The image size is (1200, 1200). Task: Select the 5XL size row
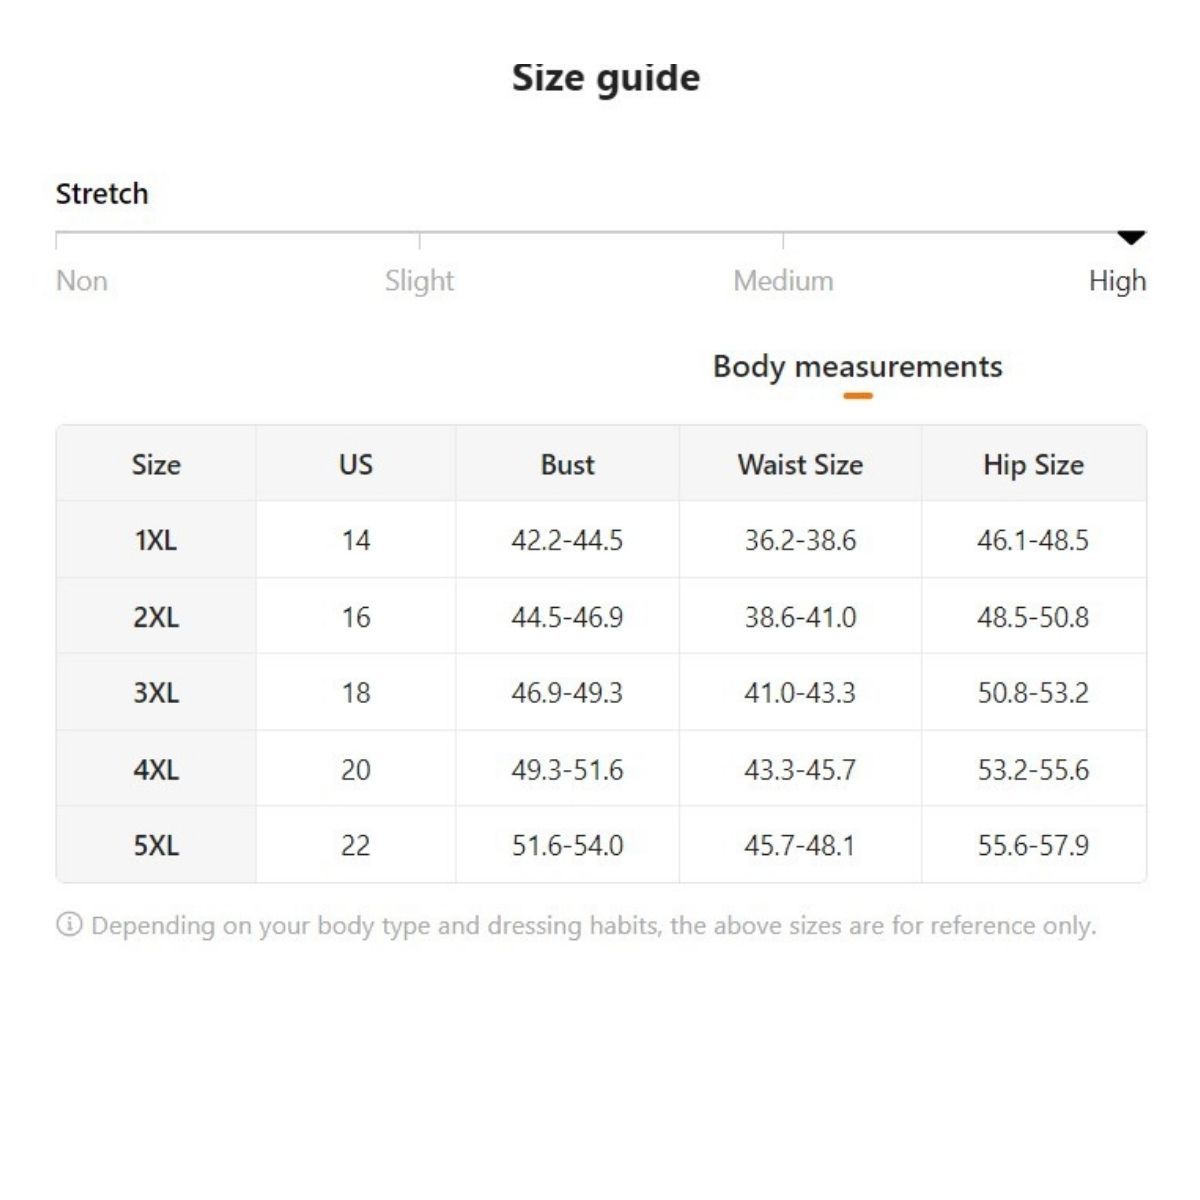tap(156, 846)
